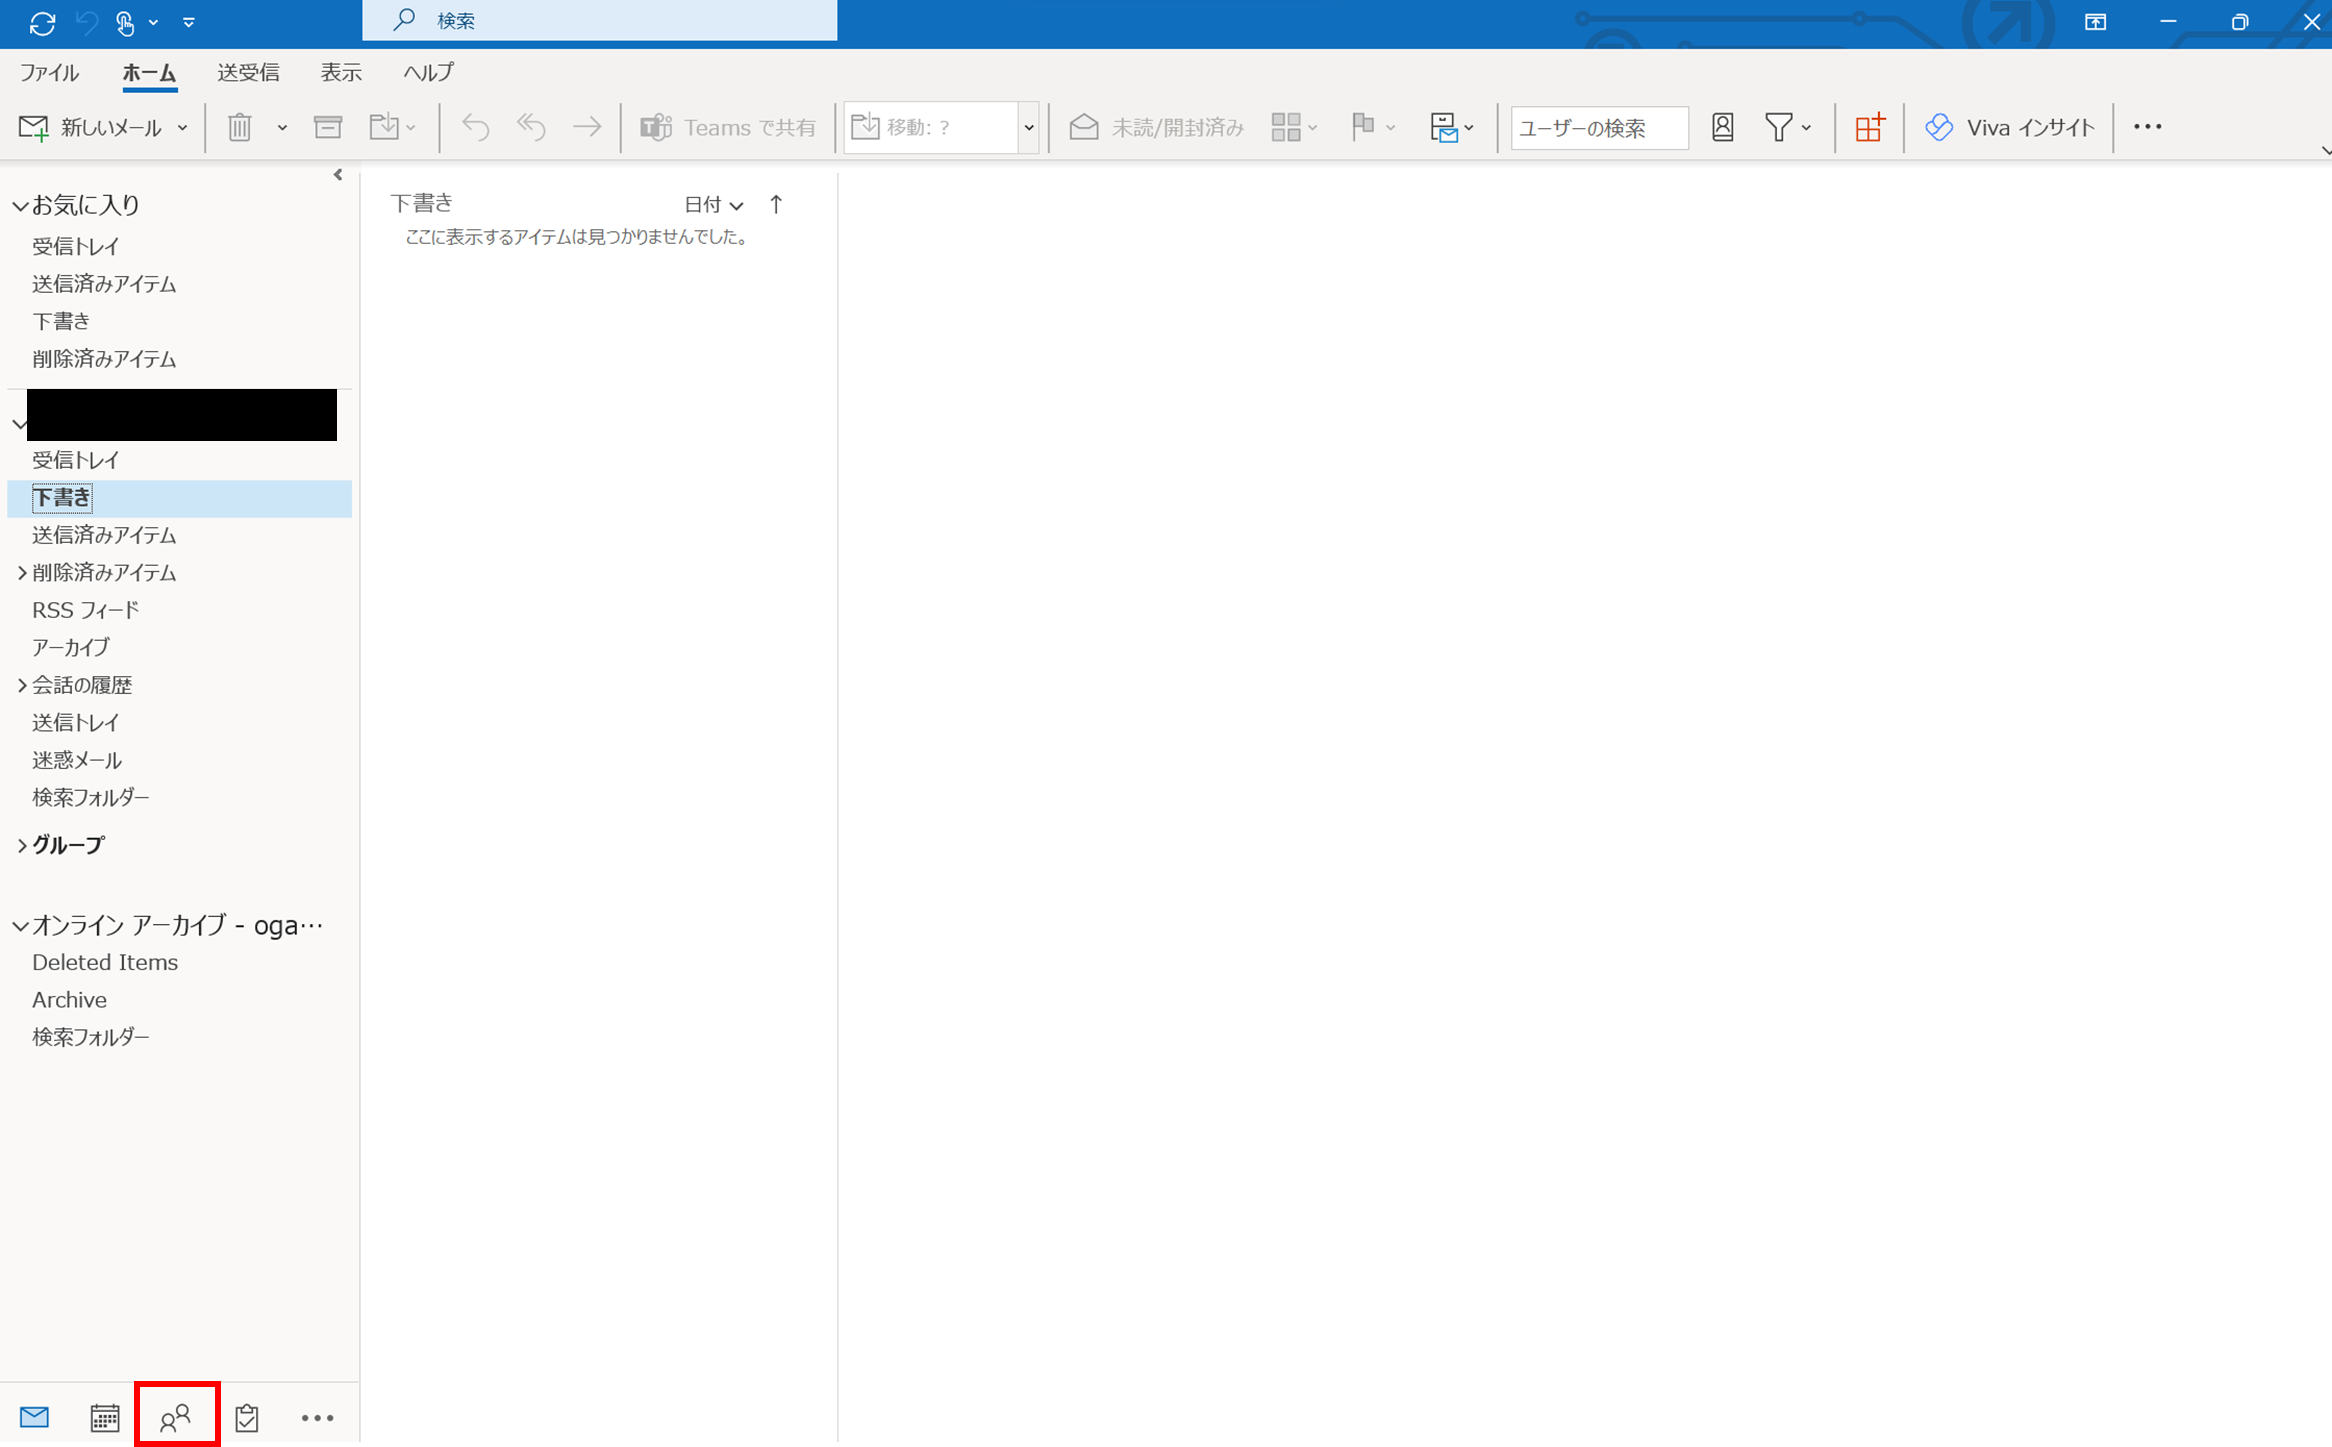The height and width of the screenshot is (1447, 2332).
Task: Click the Archive box icon
Action: coord(328,127)
